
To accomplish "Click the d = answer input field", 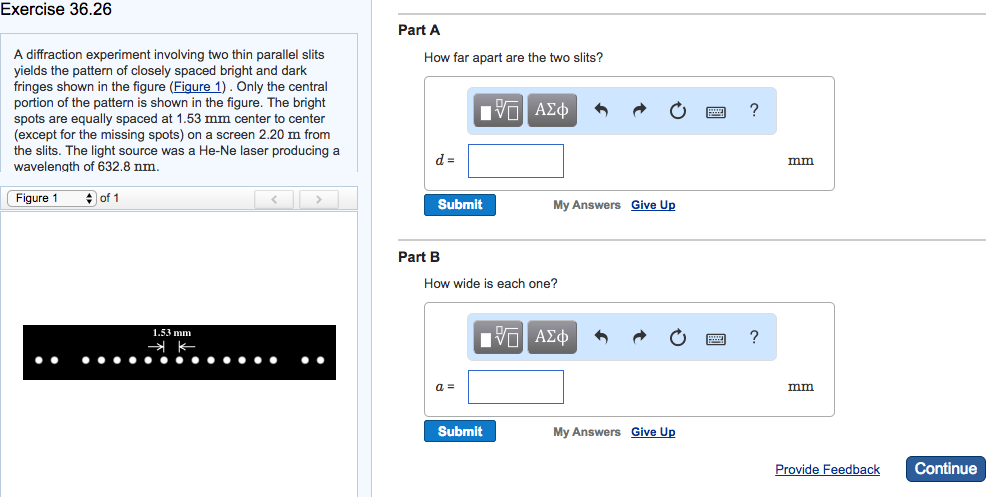I will pyautogui.click(x=516, y=161).
